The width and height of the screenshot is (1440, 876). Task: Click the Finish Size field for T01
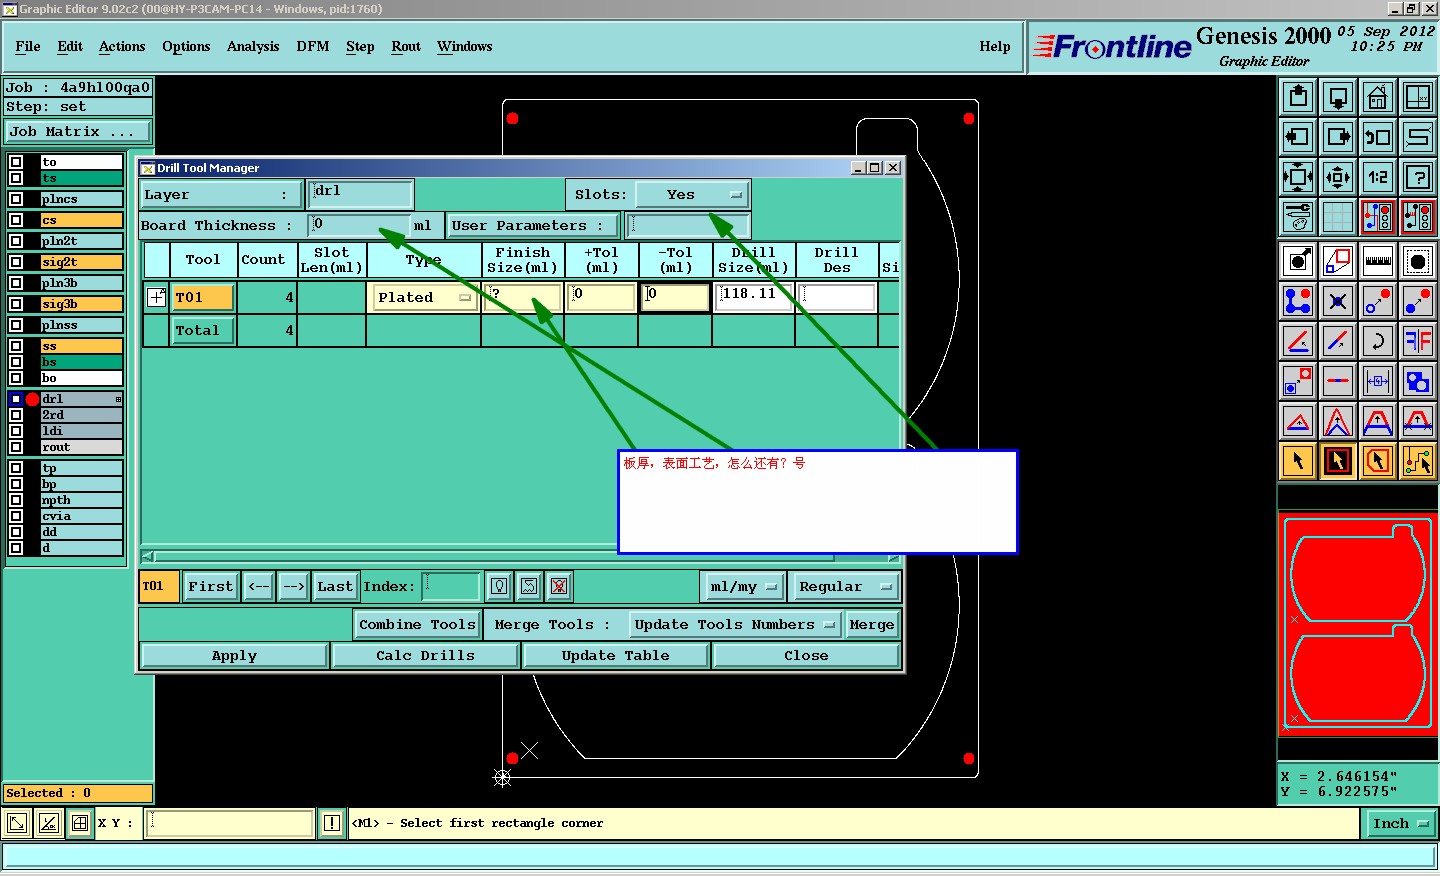tap(523, 297)
